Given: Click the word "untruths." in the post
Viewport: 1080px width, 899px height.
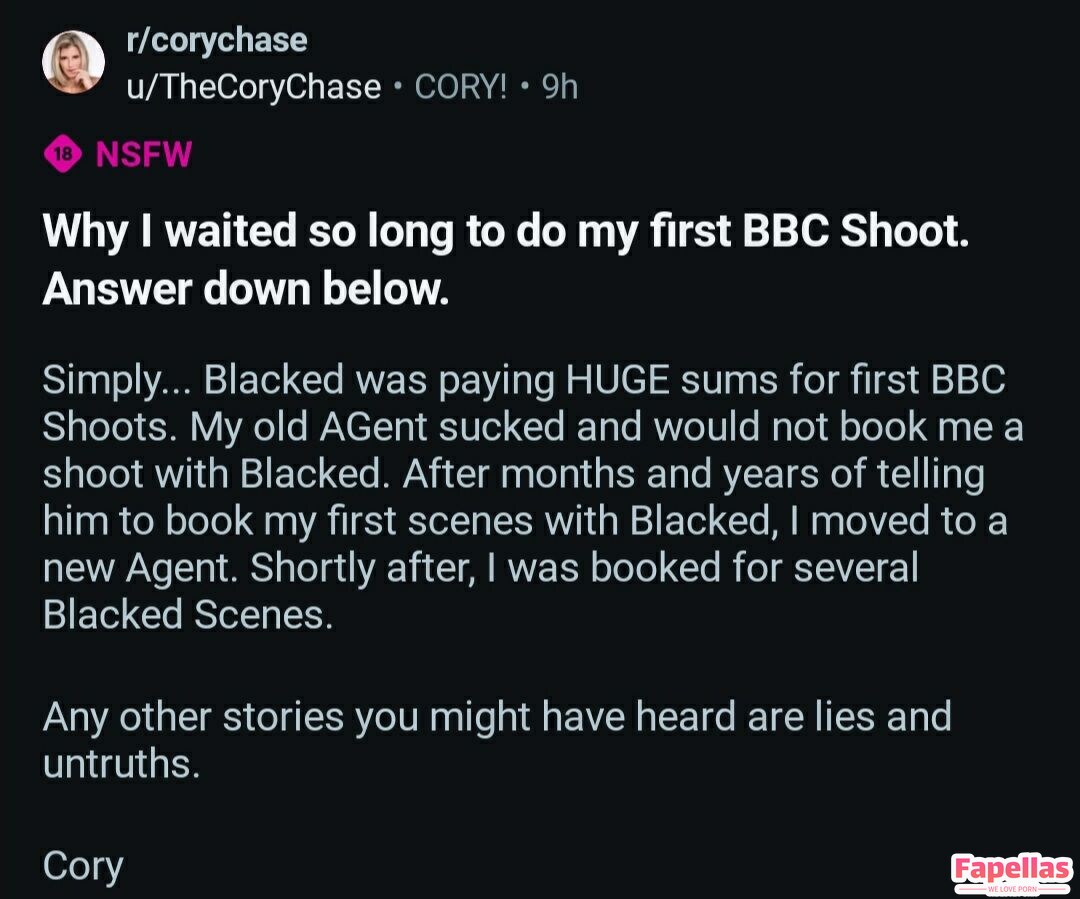Looking at the screenshot, I should pos(122,763).
